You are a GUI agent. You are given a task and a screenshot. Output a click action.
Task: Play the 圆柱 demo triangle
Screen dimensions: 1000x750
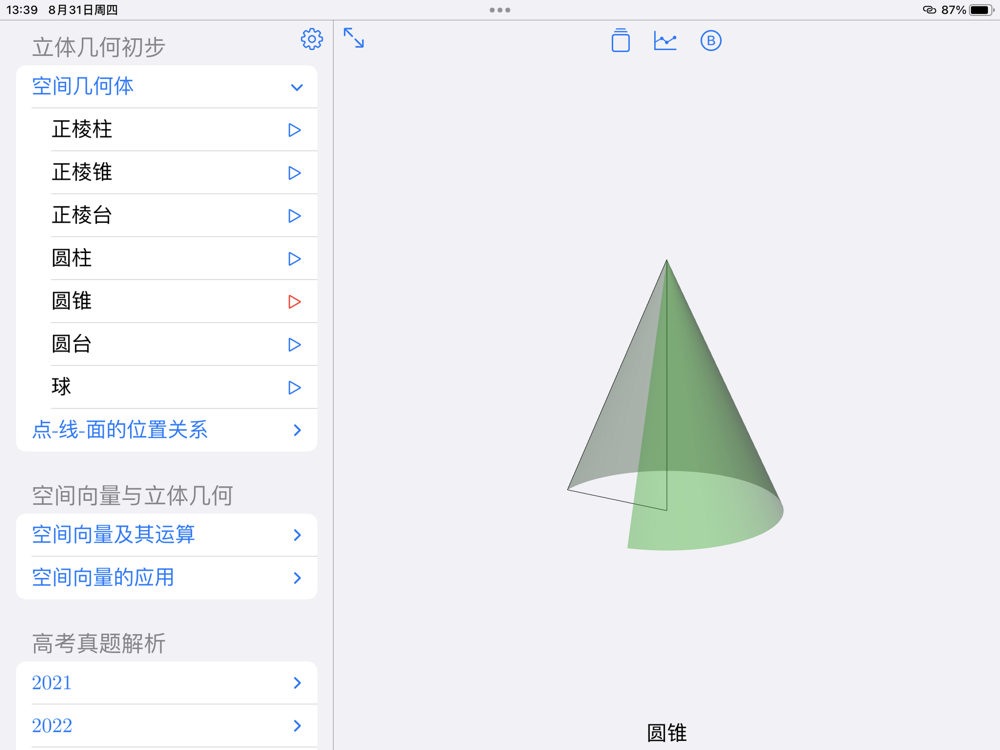294,259
